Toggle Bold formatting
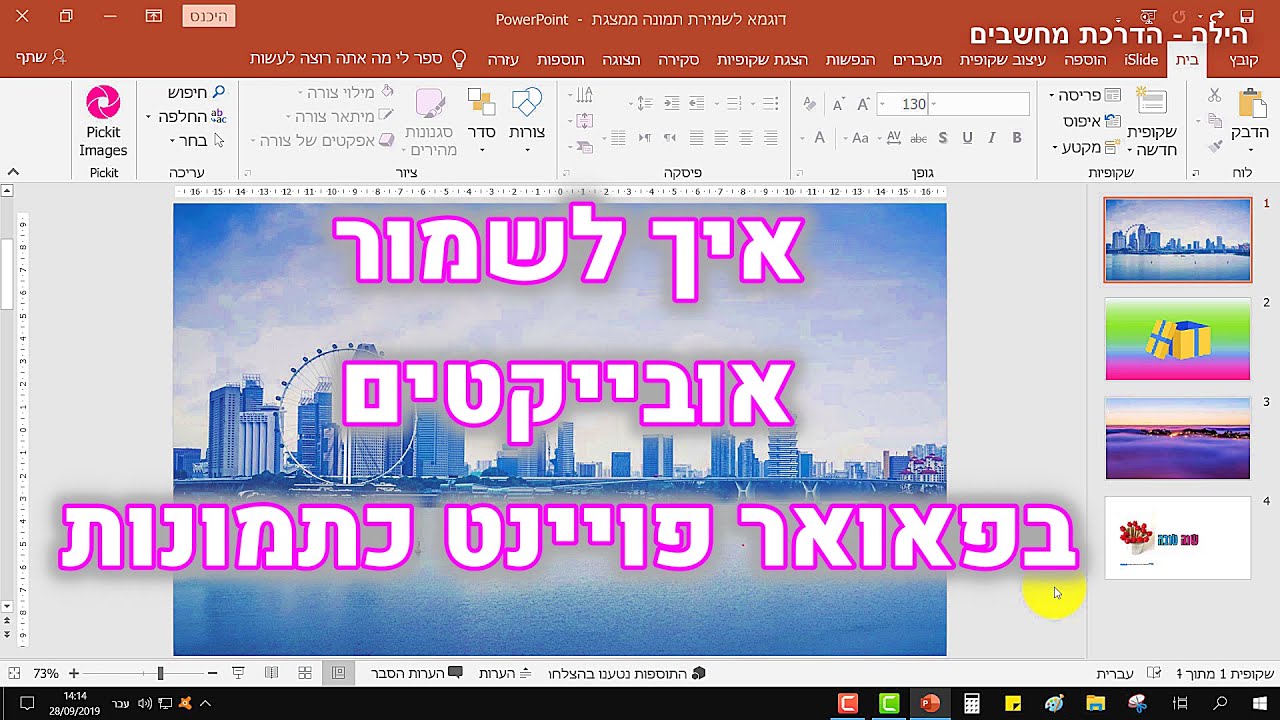 coord(1017,138)
